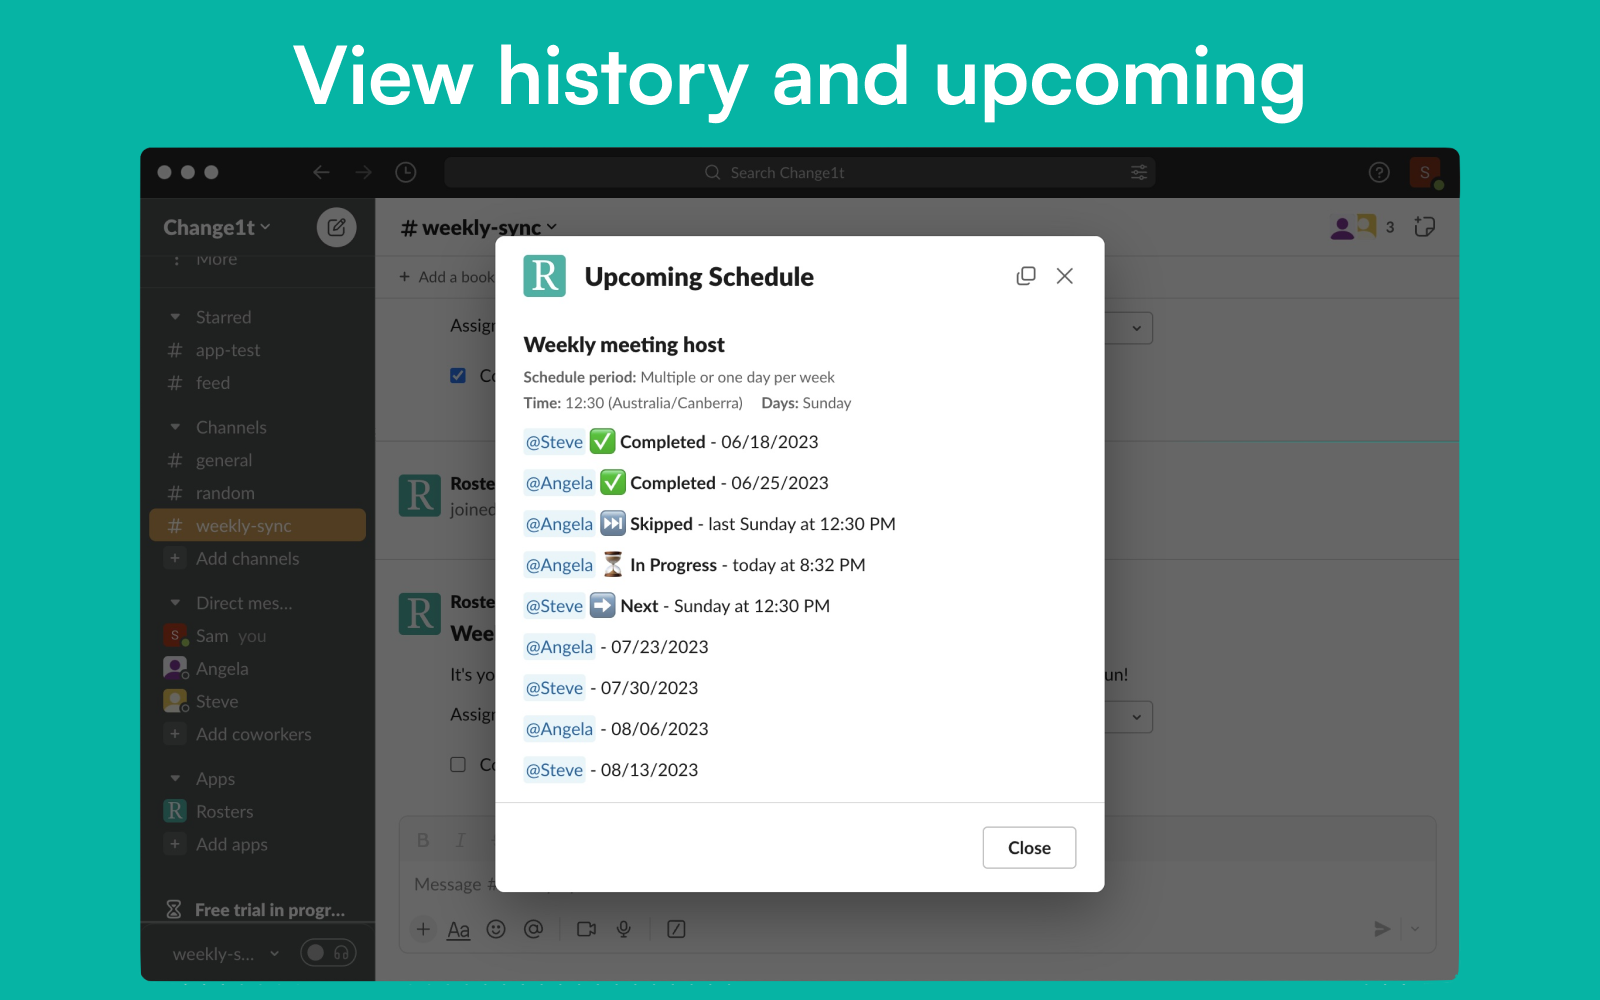Click @Steve mention on Next row
This screenshot has height=1000, width=1600.
pyautogui.click(x=555, y=606)
